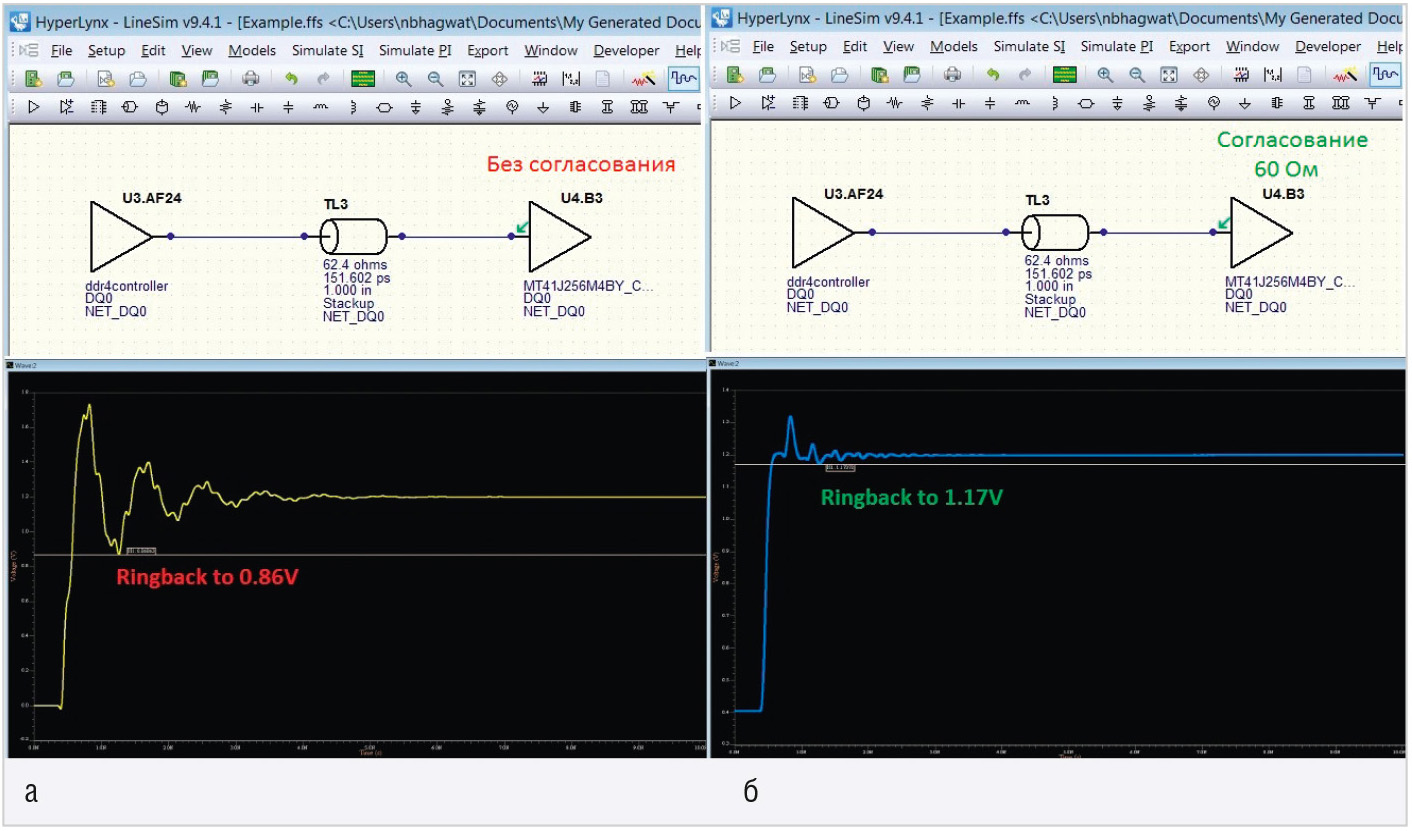
Task: Open the Window menu in the right window
Action: tap(1253, 46)
